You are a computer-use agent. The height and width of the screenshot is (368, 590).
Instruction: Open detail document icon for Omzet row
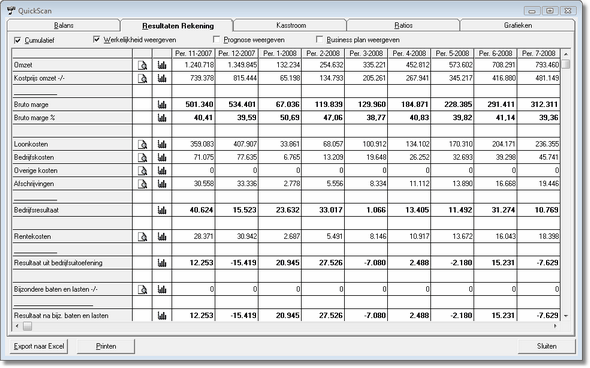tap(142, 65)
